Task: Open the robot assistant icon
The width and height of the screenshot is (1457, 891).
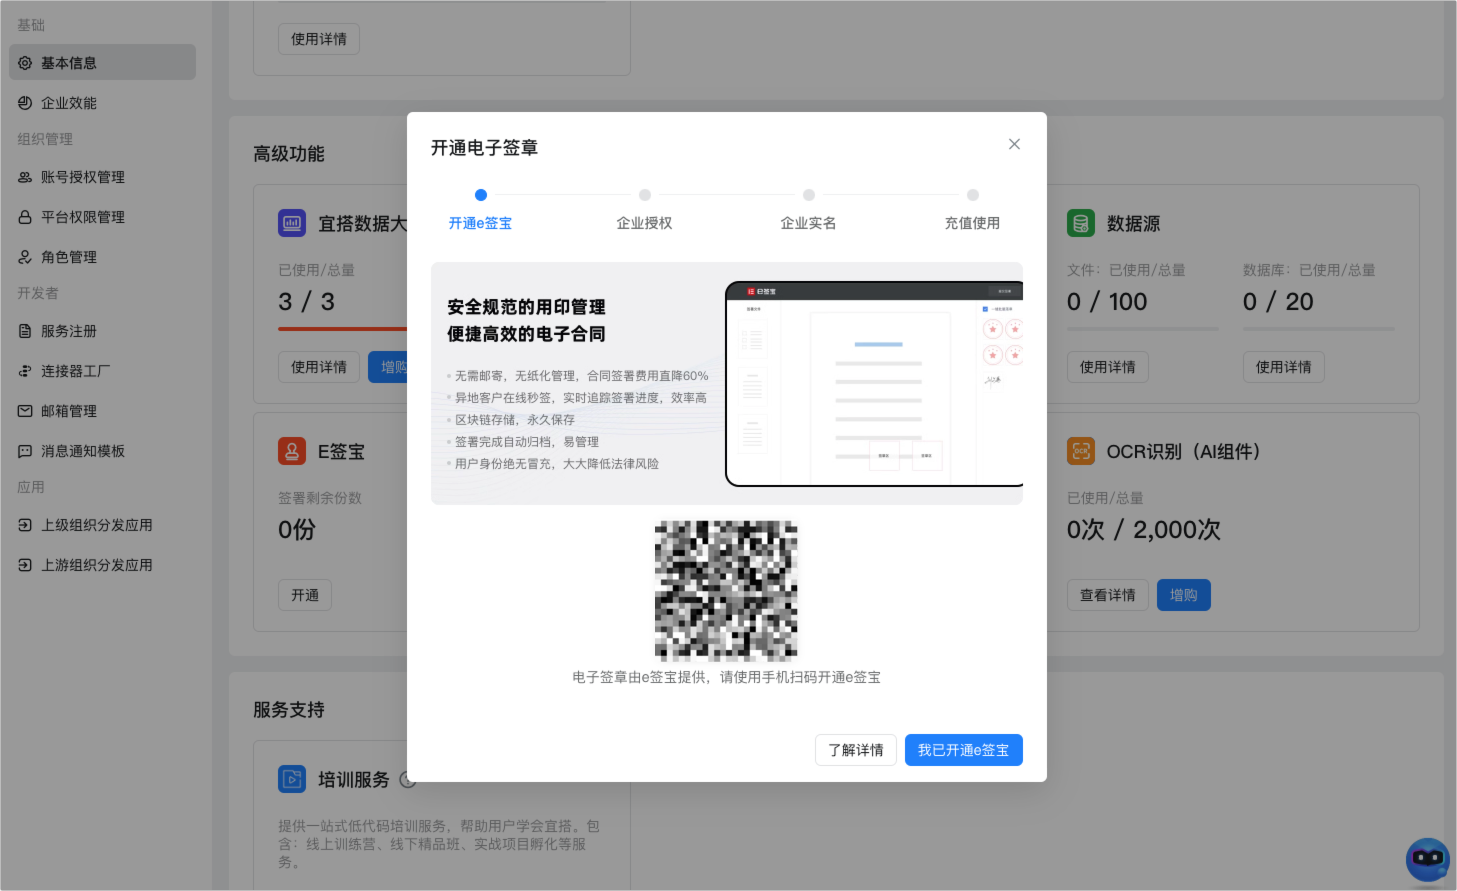Action: pyautogui.click(x=1428, y=860)
